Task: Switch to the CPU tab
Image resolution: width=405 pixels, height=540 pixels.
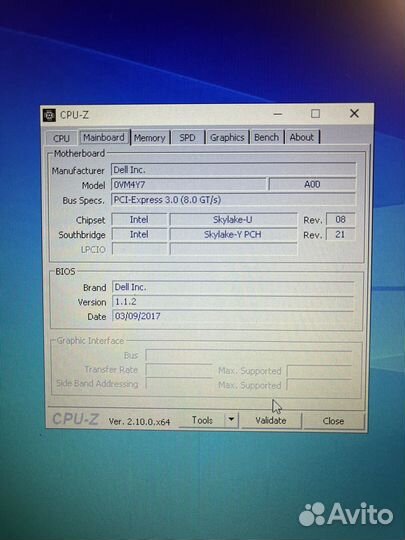Action: pyautogui.click(x=61, y=138)
